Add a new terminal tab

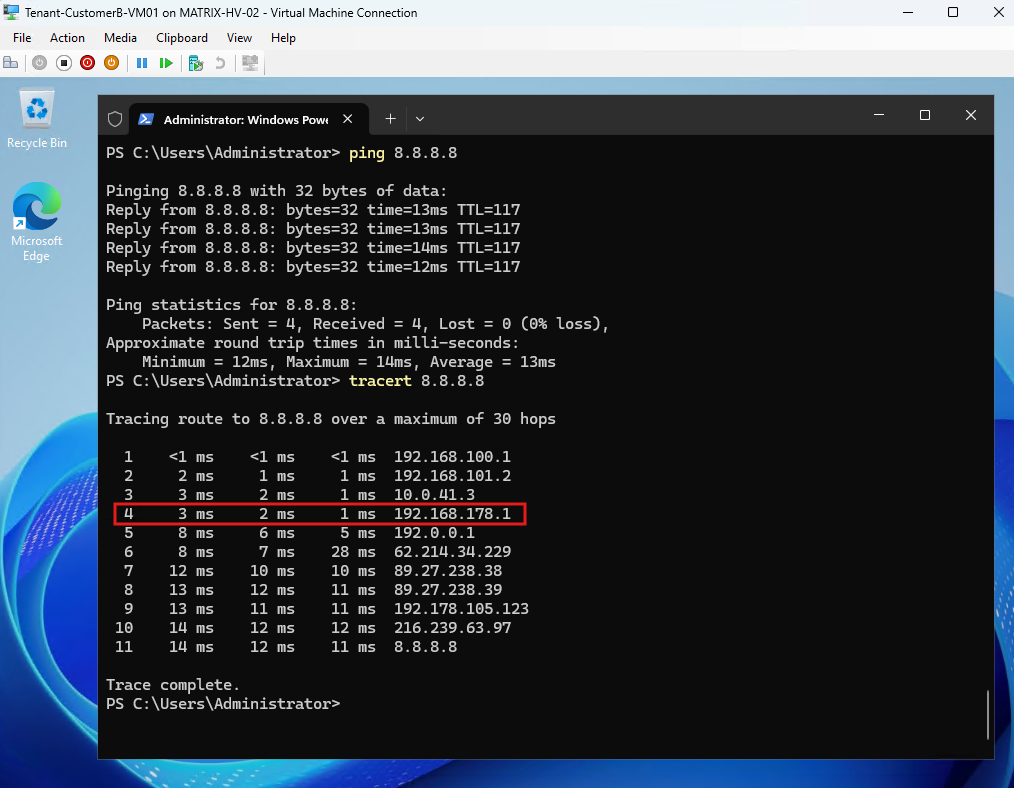(x=390, y=119)
